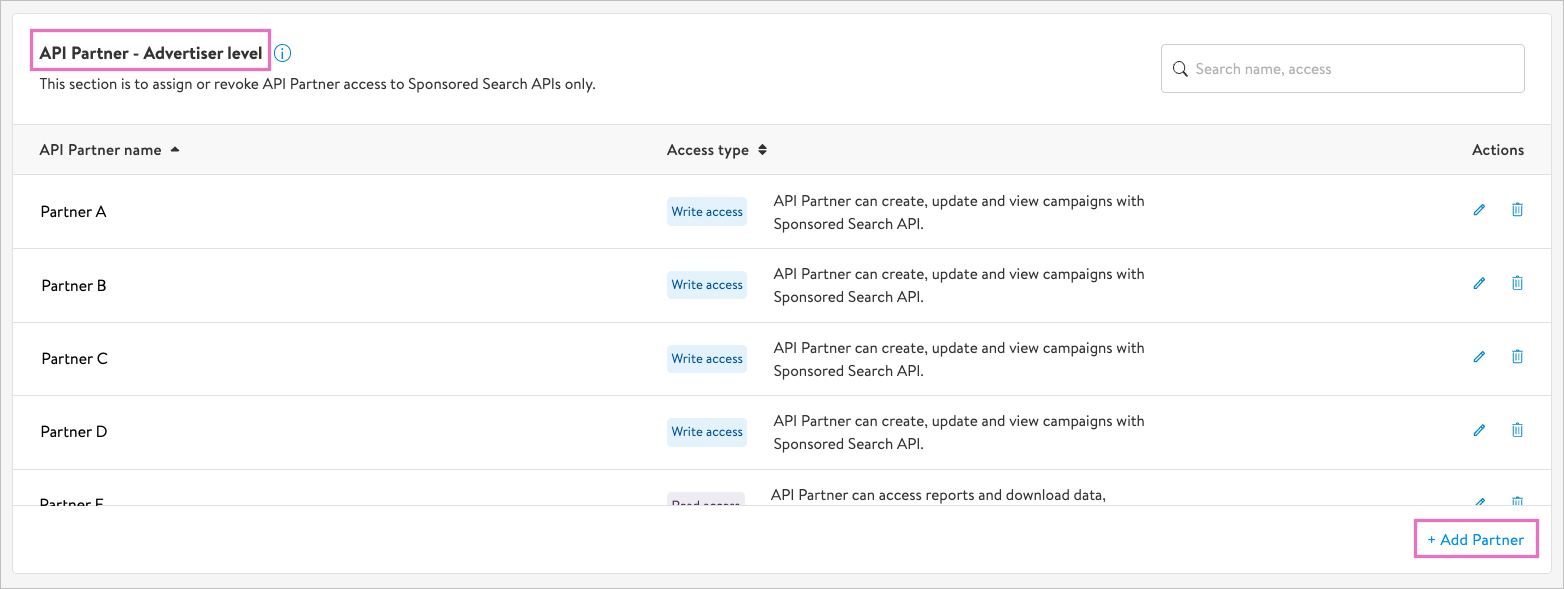The height and width of the screenshot is (589, 1564).
Task: Click the info icon beside API Partner title
Action: point(283,53)
